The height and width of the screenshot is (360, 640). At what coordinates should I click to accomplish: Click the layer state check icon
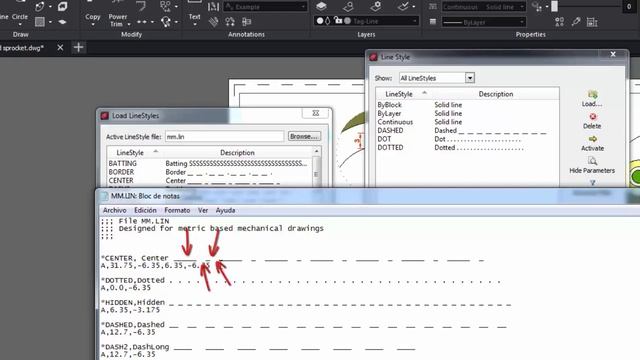coord(403,6)
